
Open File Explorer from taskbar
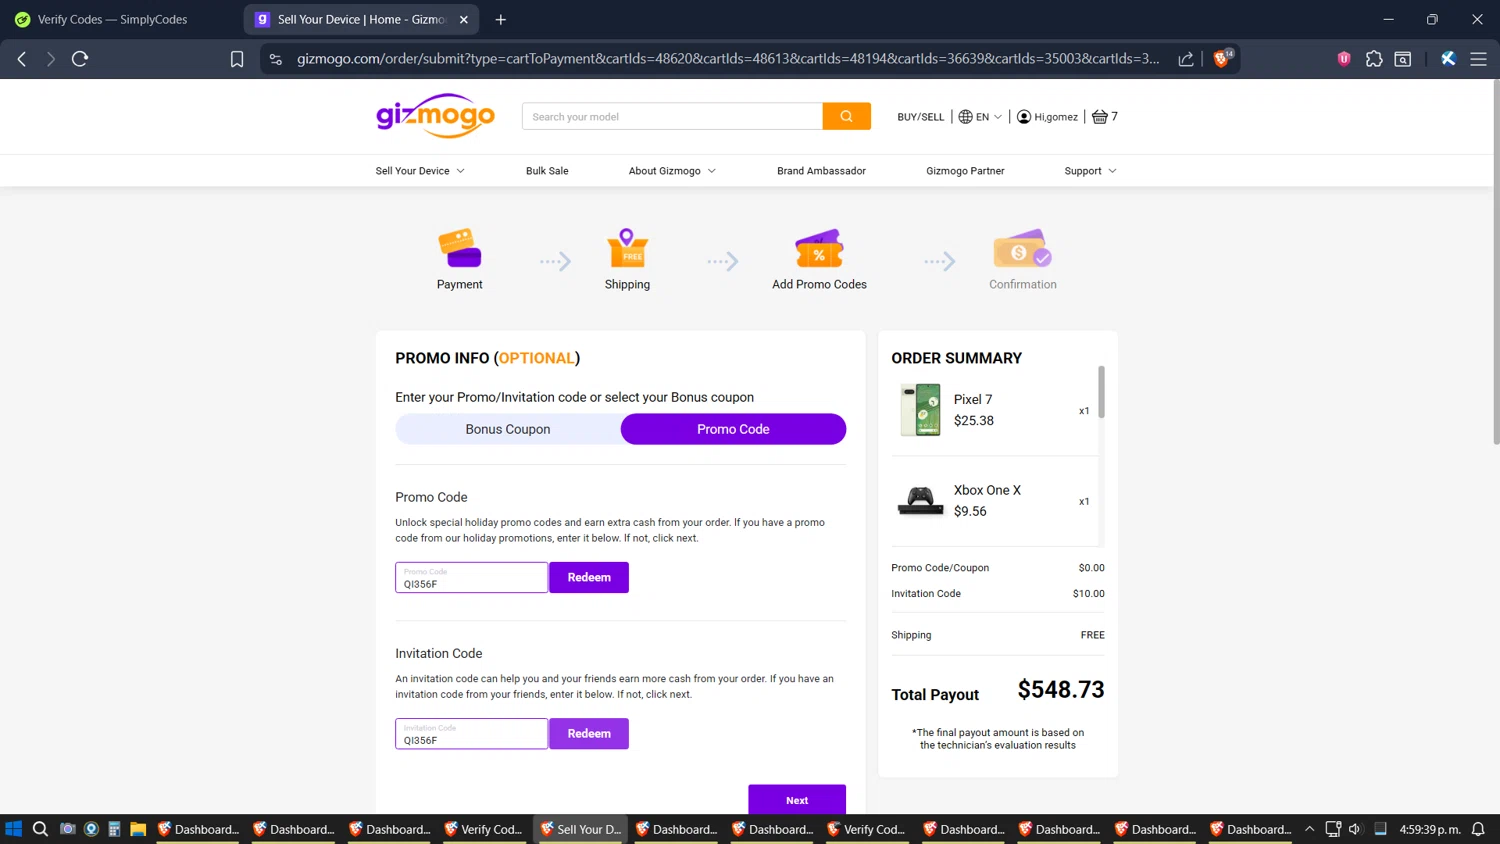point(138,829)
